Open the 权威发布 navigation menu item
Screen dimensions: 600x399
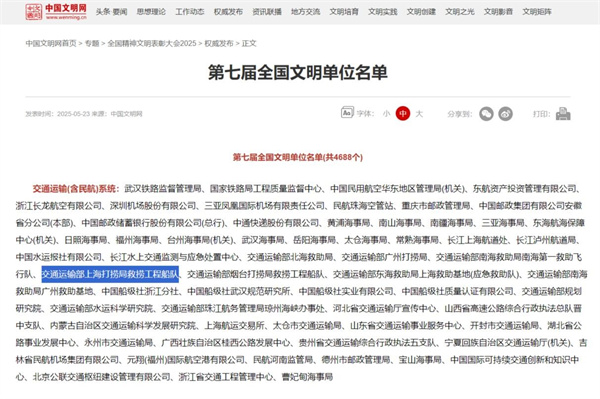coord(228,12)
